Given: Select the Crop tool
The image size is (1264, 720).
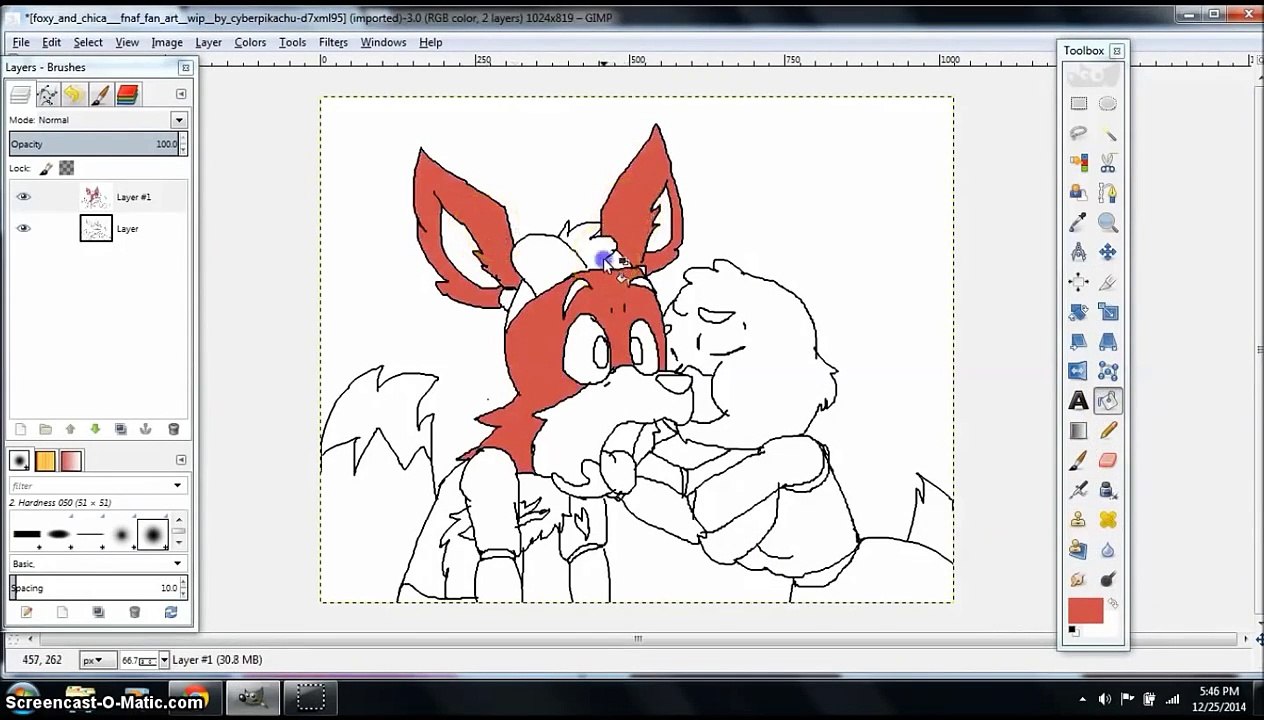Looking at the screenshot, I should pyautogui.click(x=1108, y=282).
